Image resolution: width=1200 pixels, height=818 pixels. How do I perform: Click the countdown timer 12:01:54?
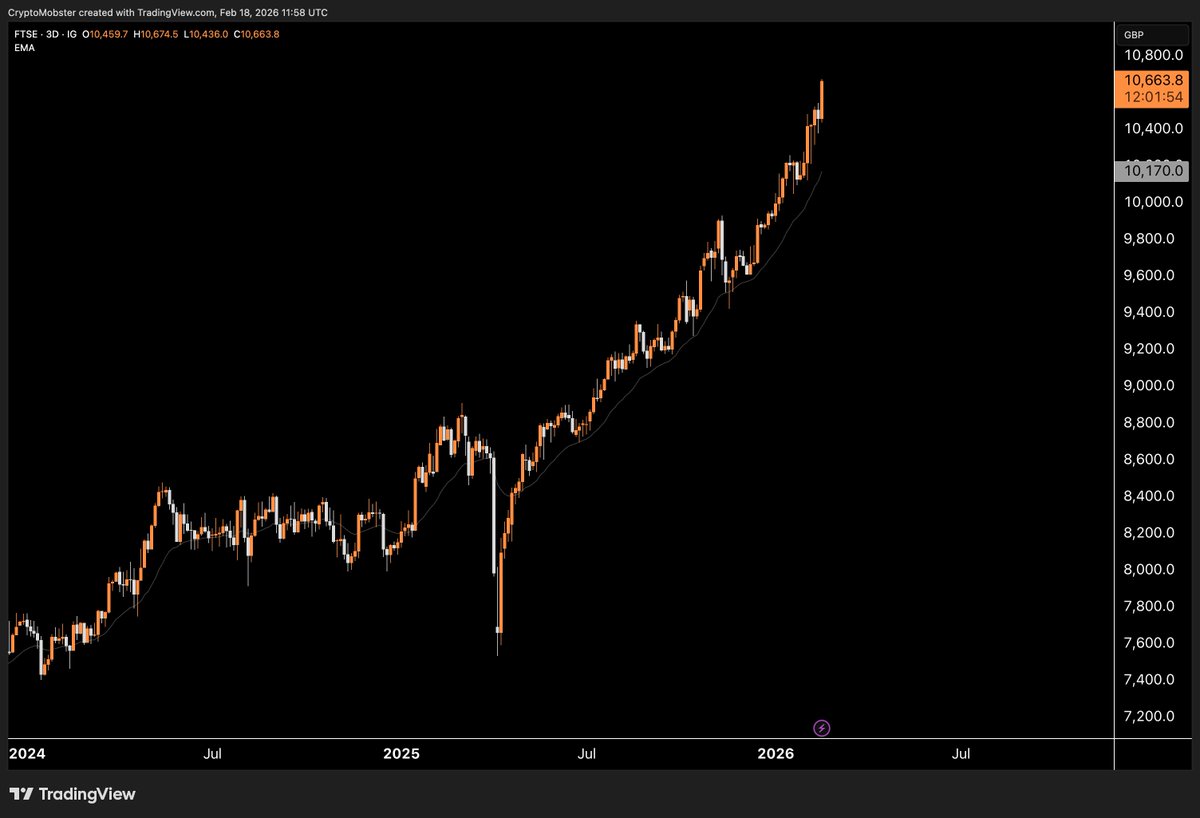tap(1155, 97)
